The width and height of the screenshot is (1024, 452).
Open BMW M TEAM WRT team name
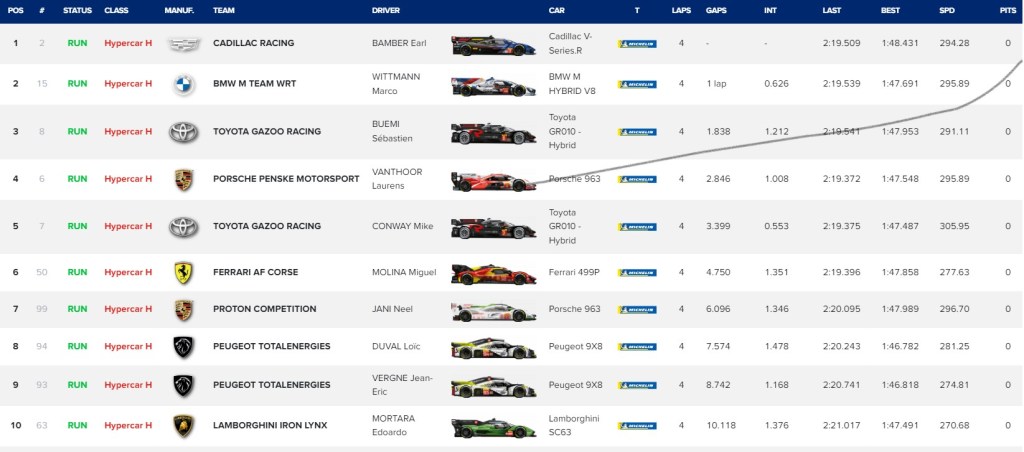(x=254, y=84)
